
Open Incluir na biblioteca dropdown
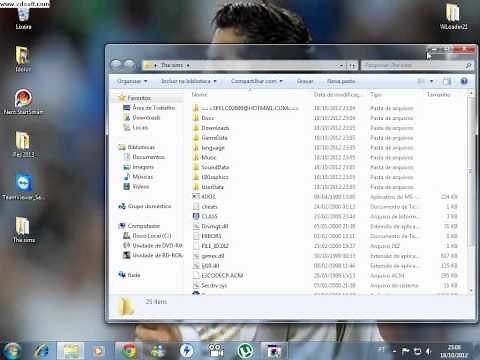189,81
